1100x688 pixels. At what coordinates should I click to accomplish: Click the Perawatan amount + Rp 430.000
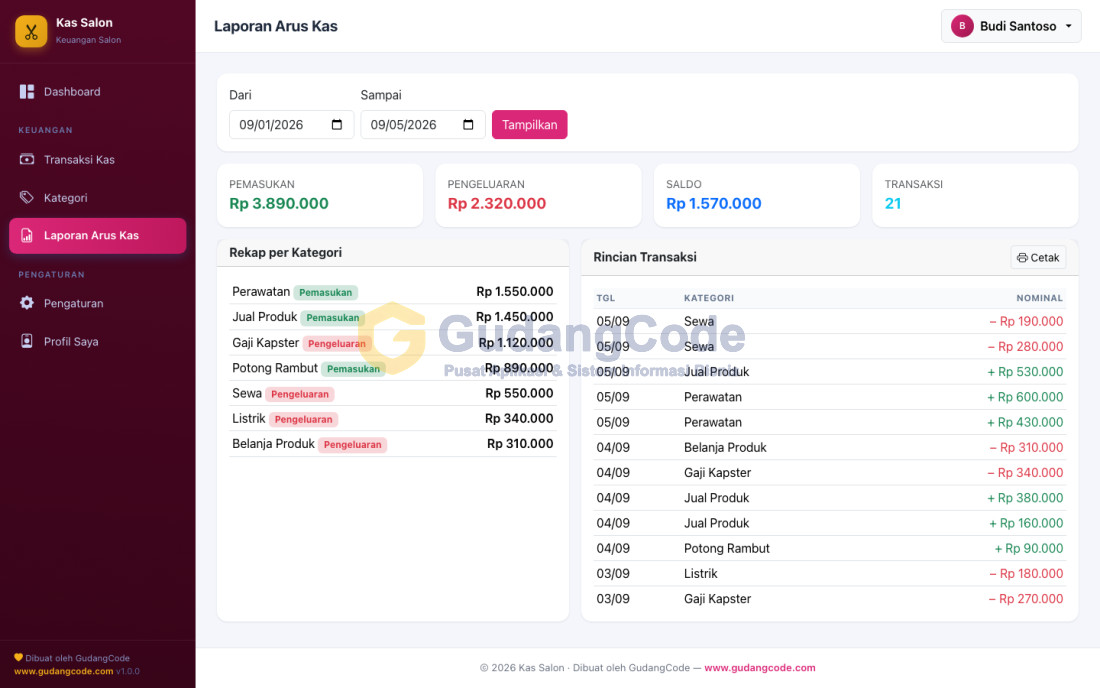coord(1025,422)
